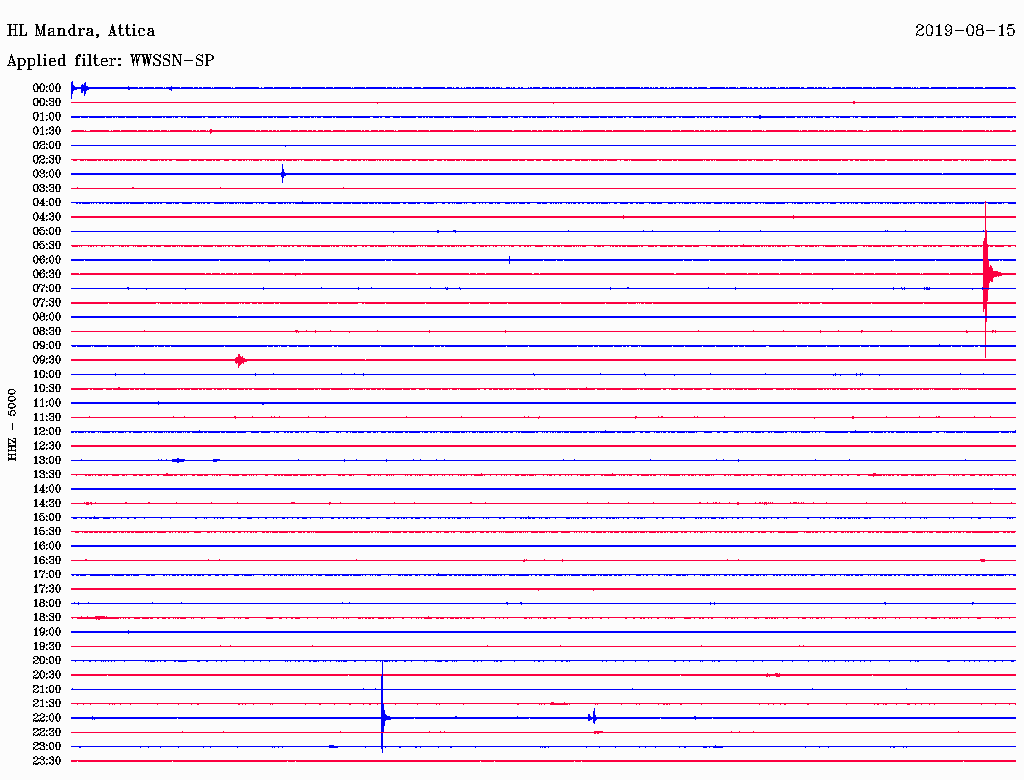Select the 07:00 time label
The height and width of the screenshot is (780, 1024).
pyautogui.click(x=47, y=288)
